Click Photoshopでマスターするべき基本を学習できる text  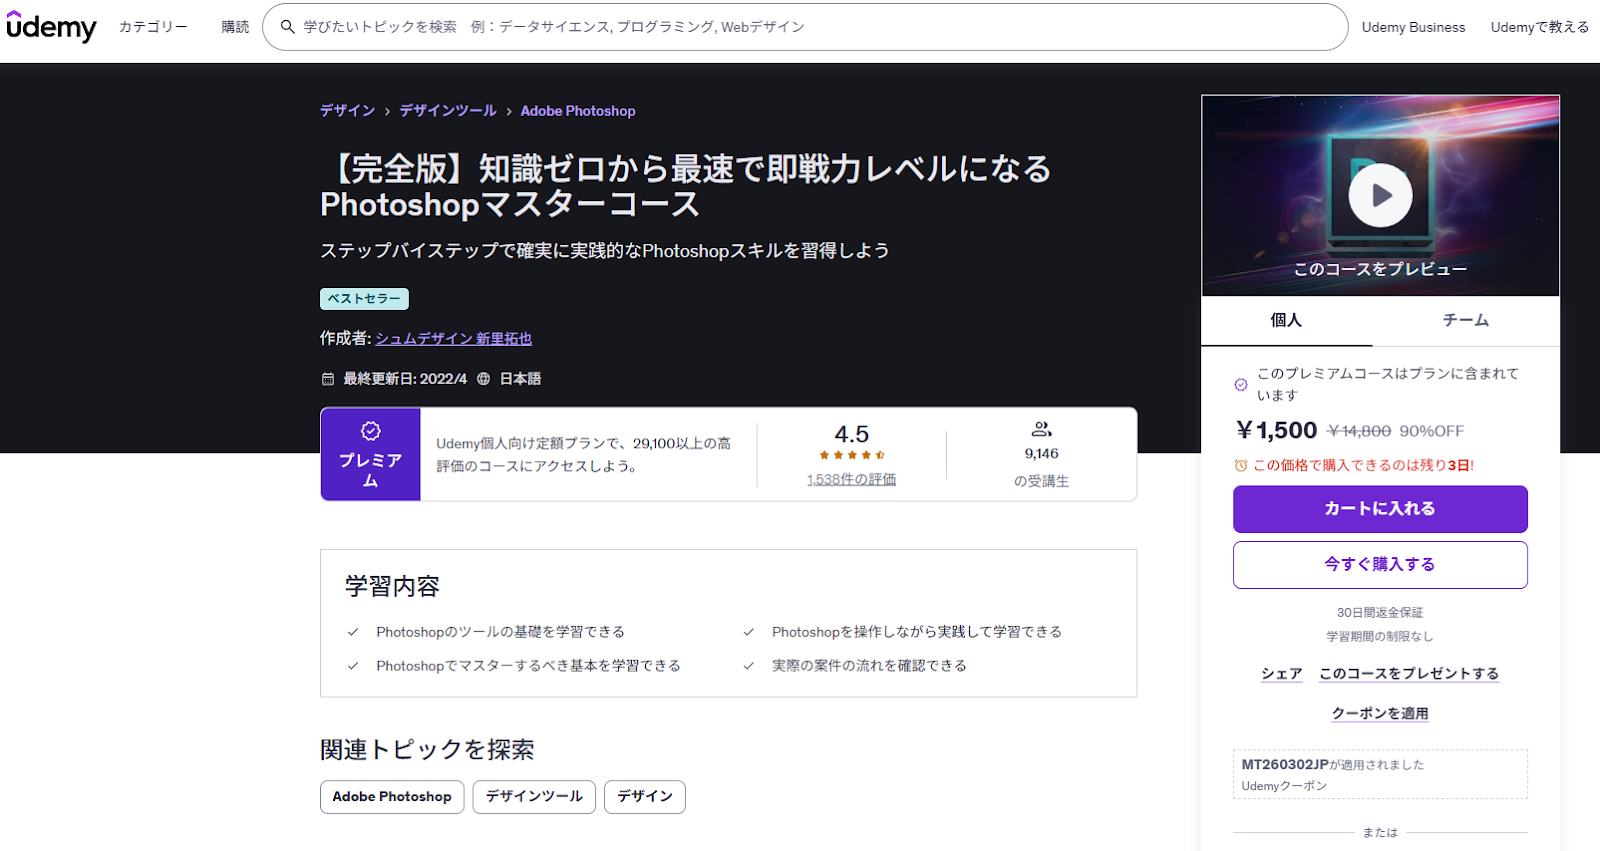point(528,666)
